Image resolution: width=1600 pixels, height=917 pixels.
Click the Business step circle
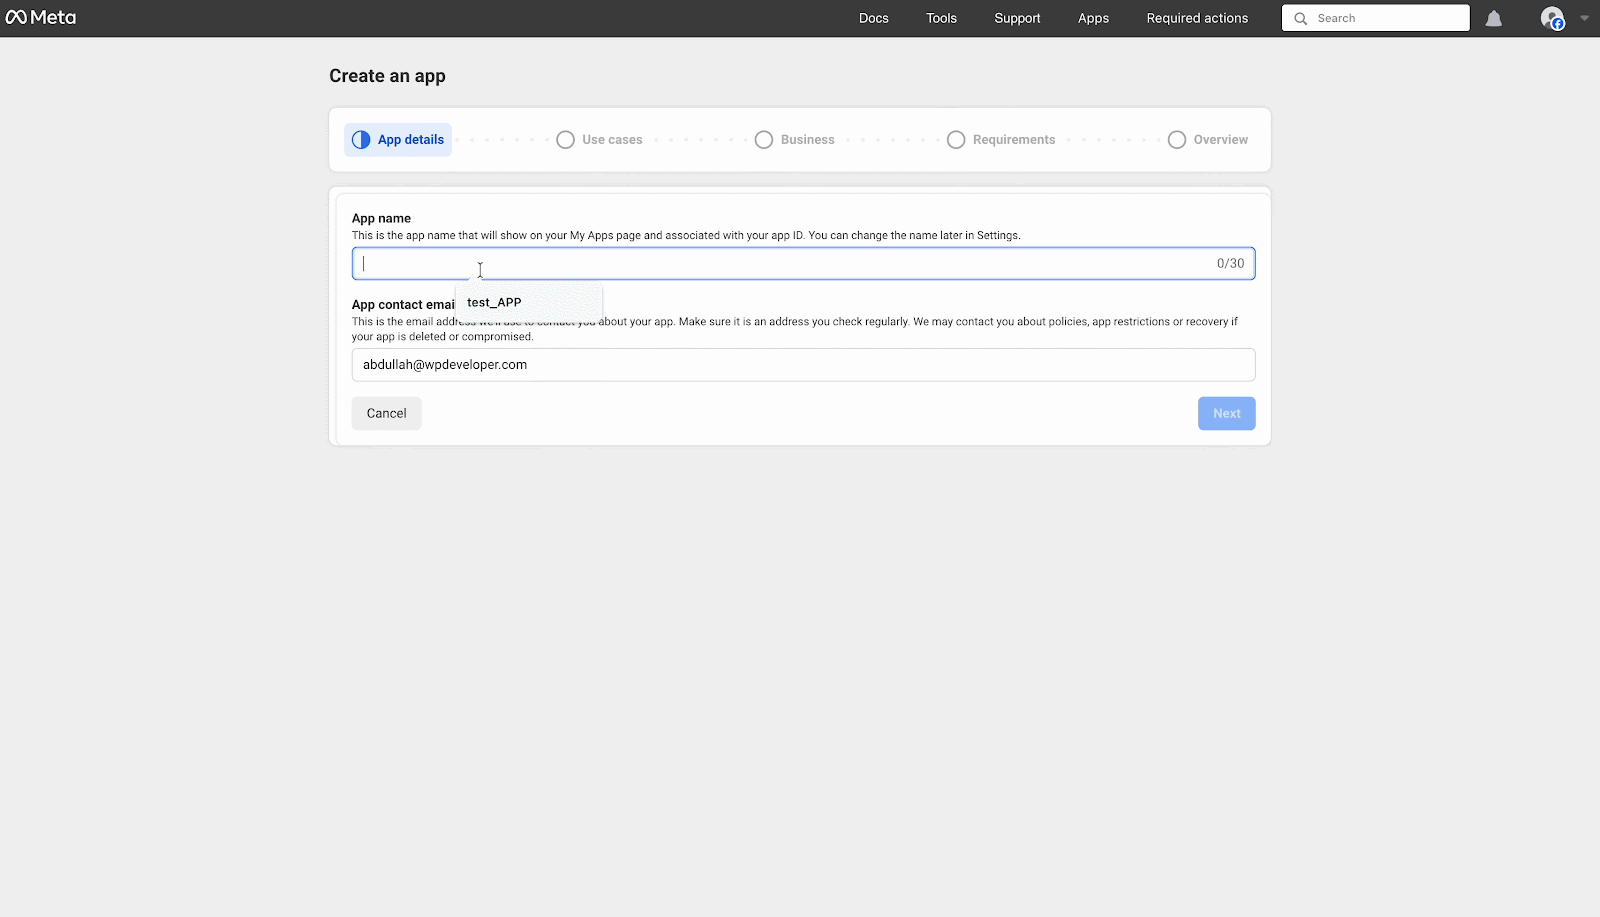click(763, 139)
